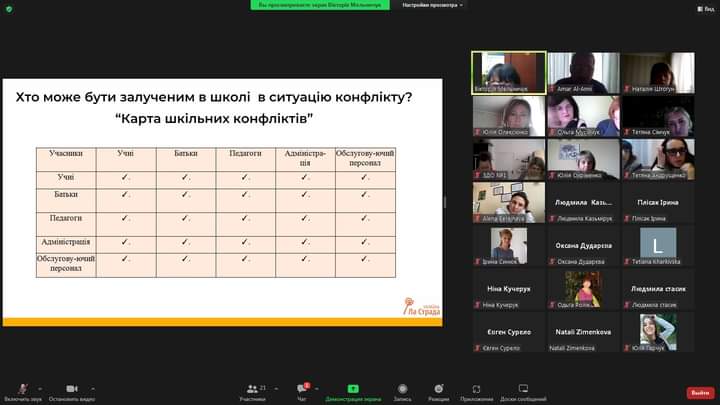Open the Reactions menu icon
Image resolution: width=720 pixels, height=405 pixels.
pos(438,389)
